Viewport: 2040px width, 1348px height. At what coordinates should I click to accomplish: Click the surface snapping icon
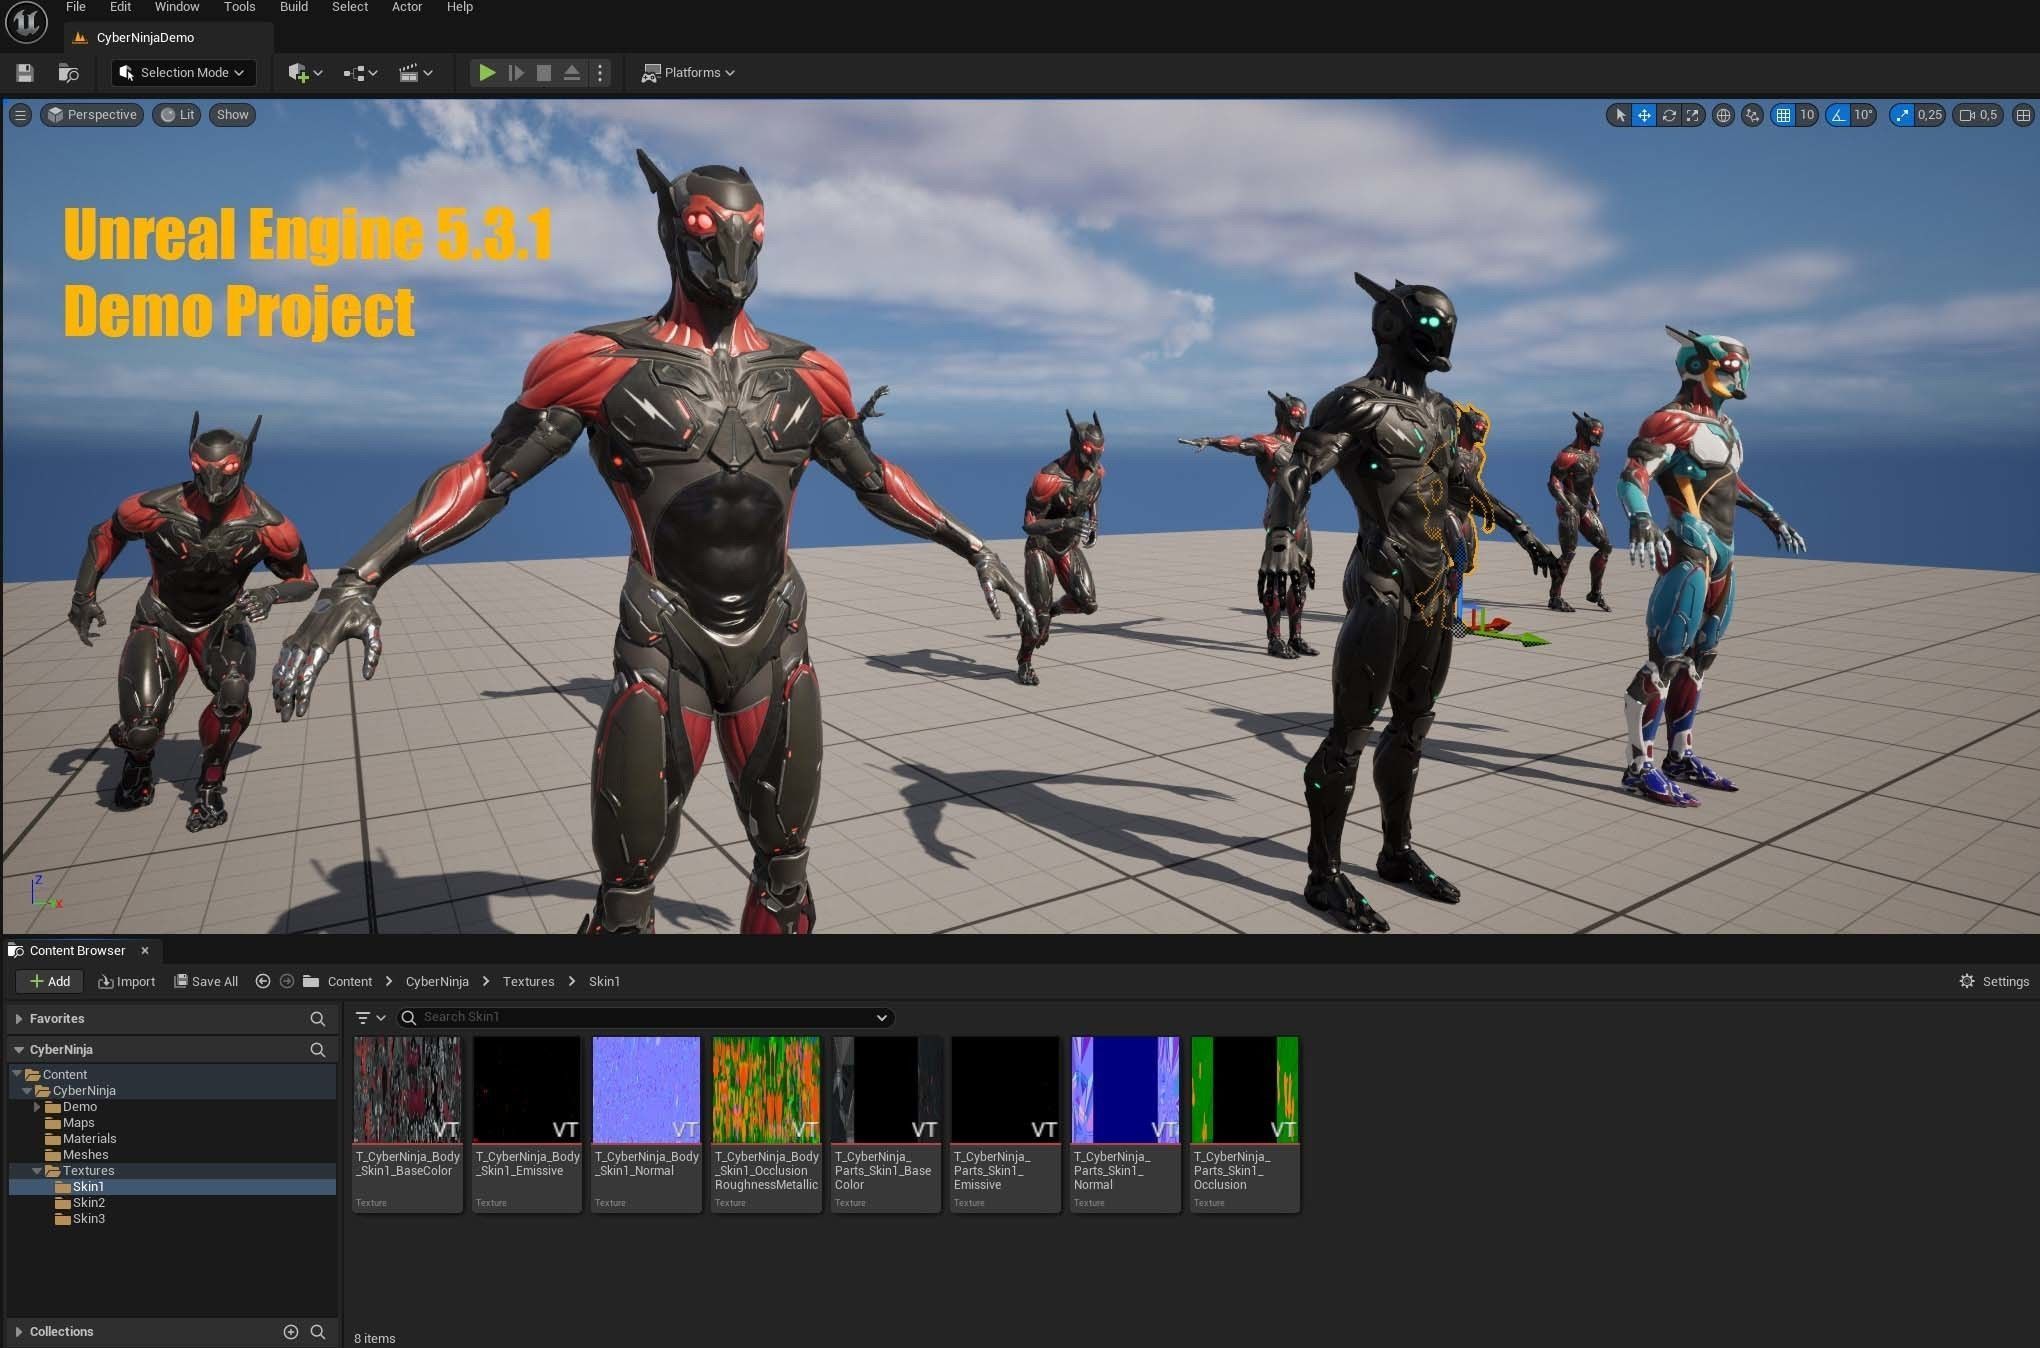pos(1752,115)
